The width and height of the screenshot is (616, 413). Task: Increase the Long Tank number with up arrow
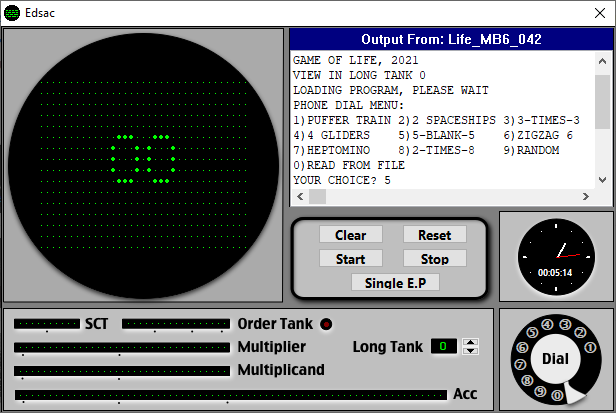tap(471, 342)
